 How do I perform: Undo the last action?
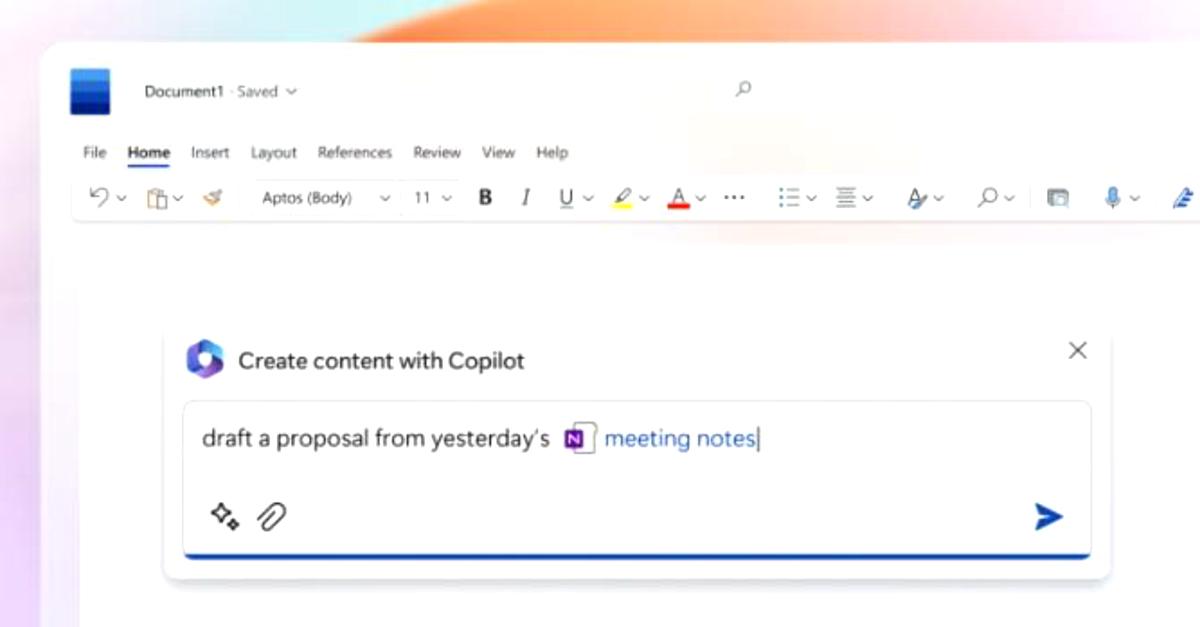[x=100, y=197]
